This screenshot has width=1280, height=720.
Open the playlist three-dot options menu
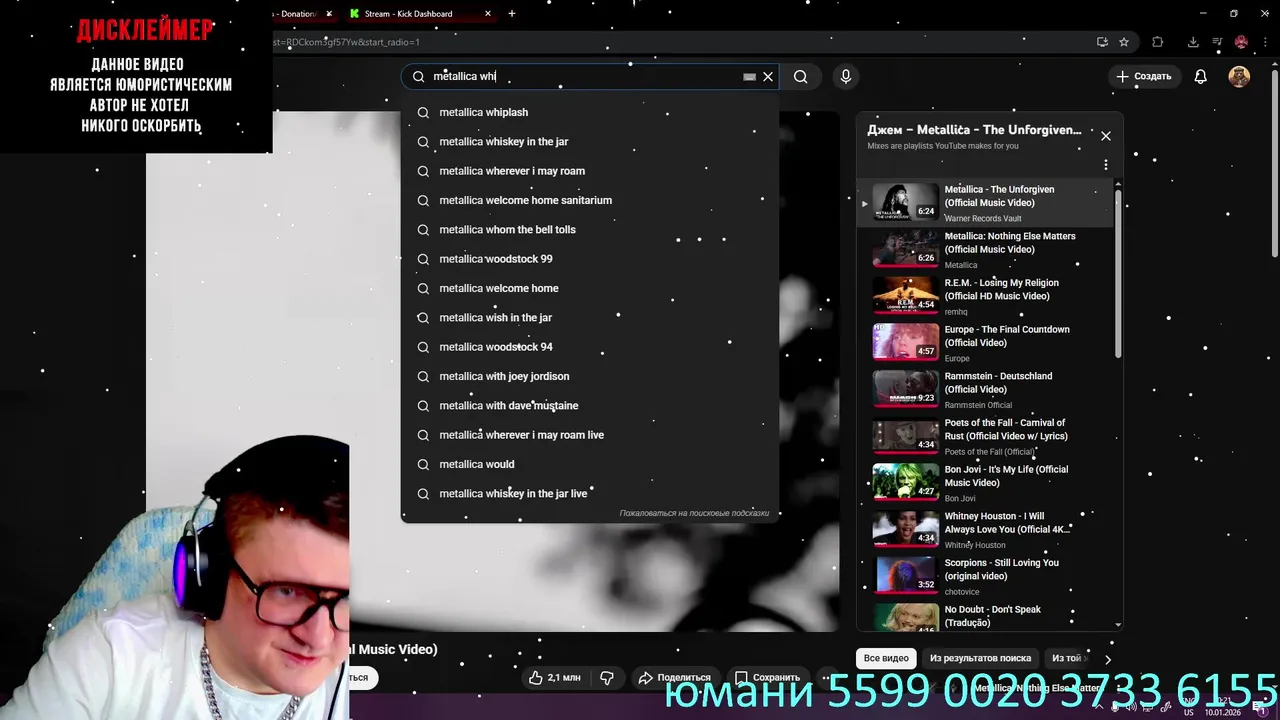(1105, 164)
